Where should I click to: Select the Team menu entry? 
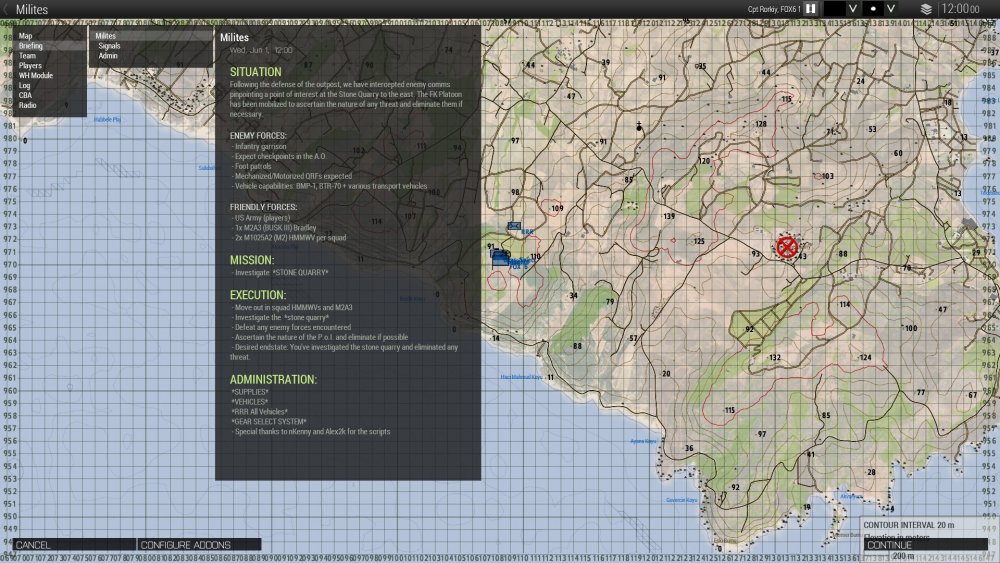(28, 56)
